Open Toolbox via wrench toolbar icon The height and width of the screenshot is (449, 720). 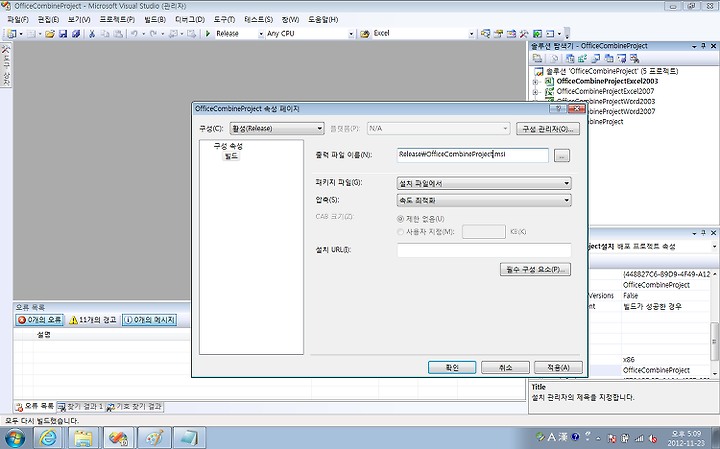click(x=524, y=34)
